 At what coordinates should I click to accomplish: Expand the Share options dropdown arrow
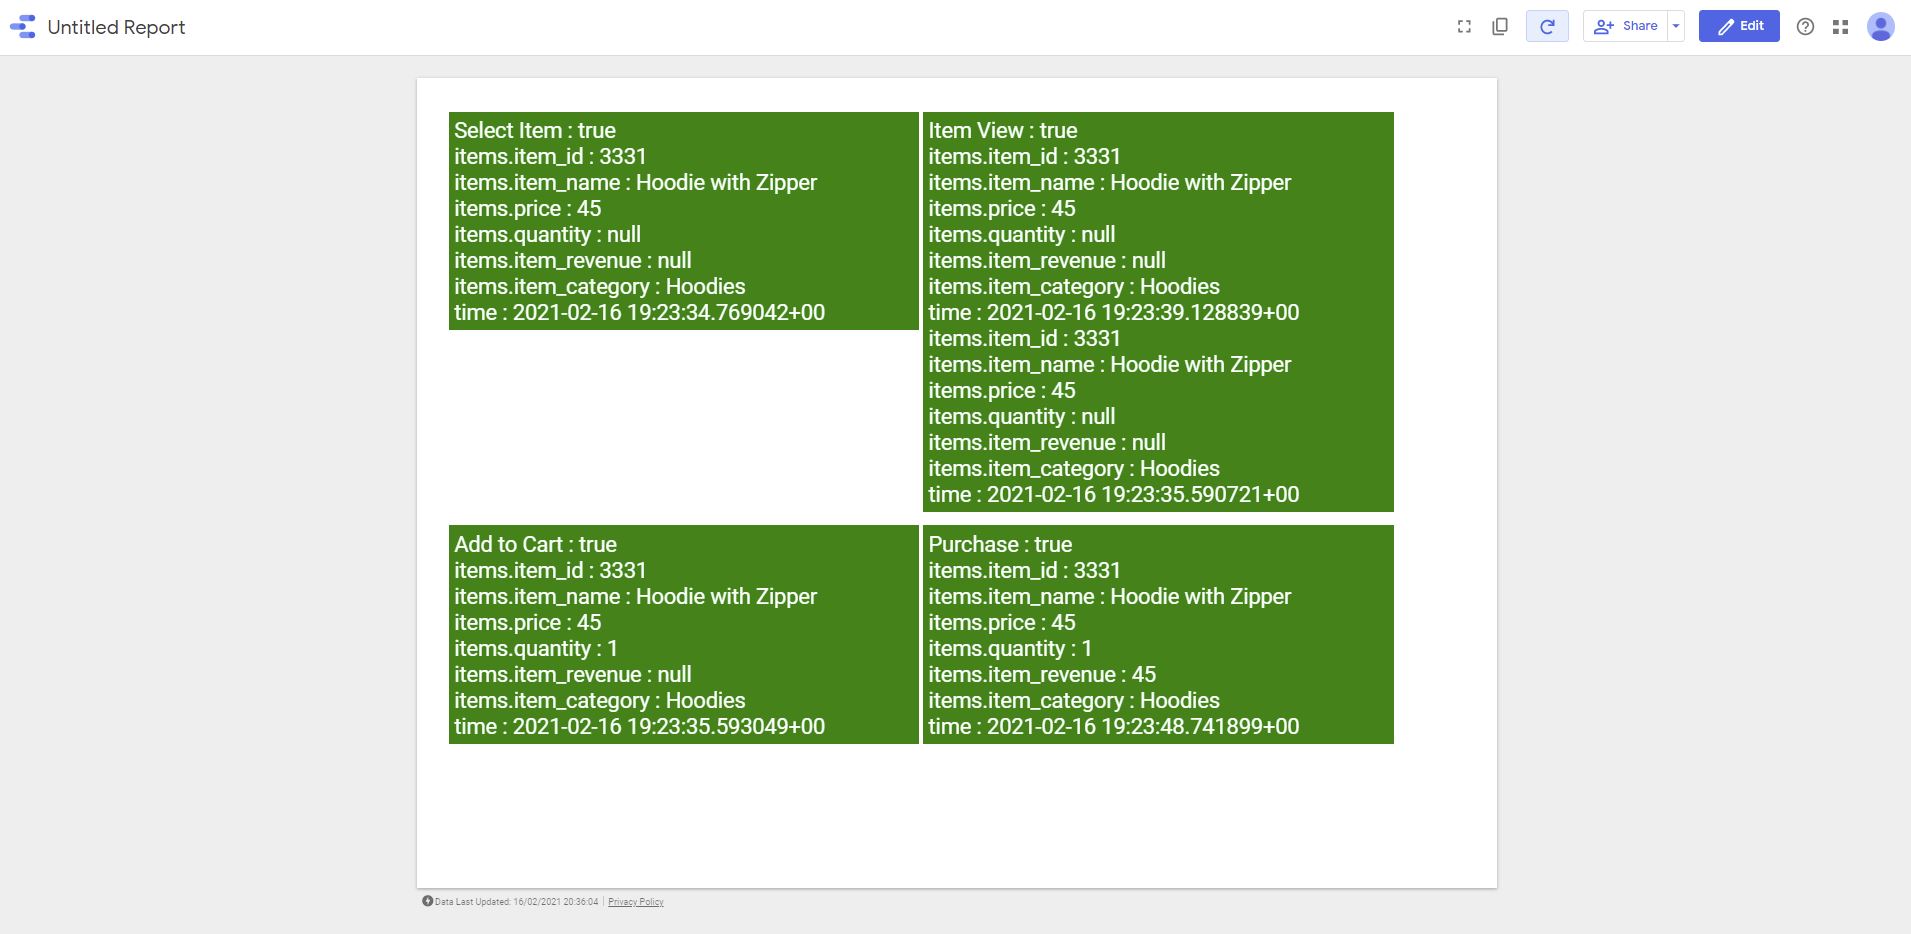[1676, 26]
